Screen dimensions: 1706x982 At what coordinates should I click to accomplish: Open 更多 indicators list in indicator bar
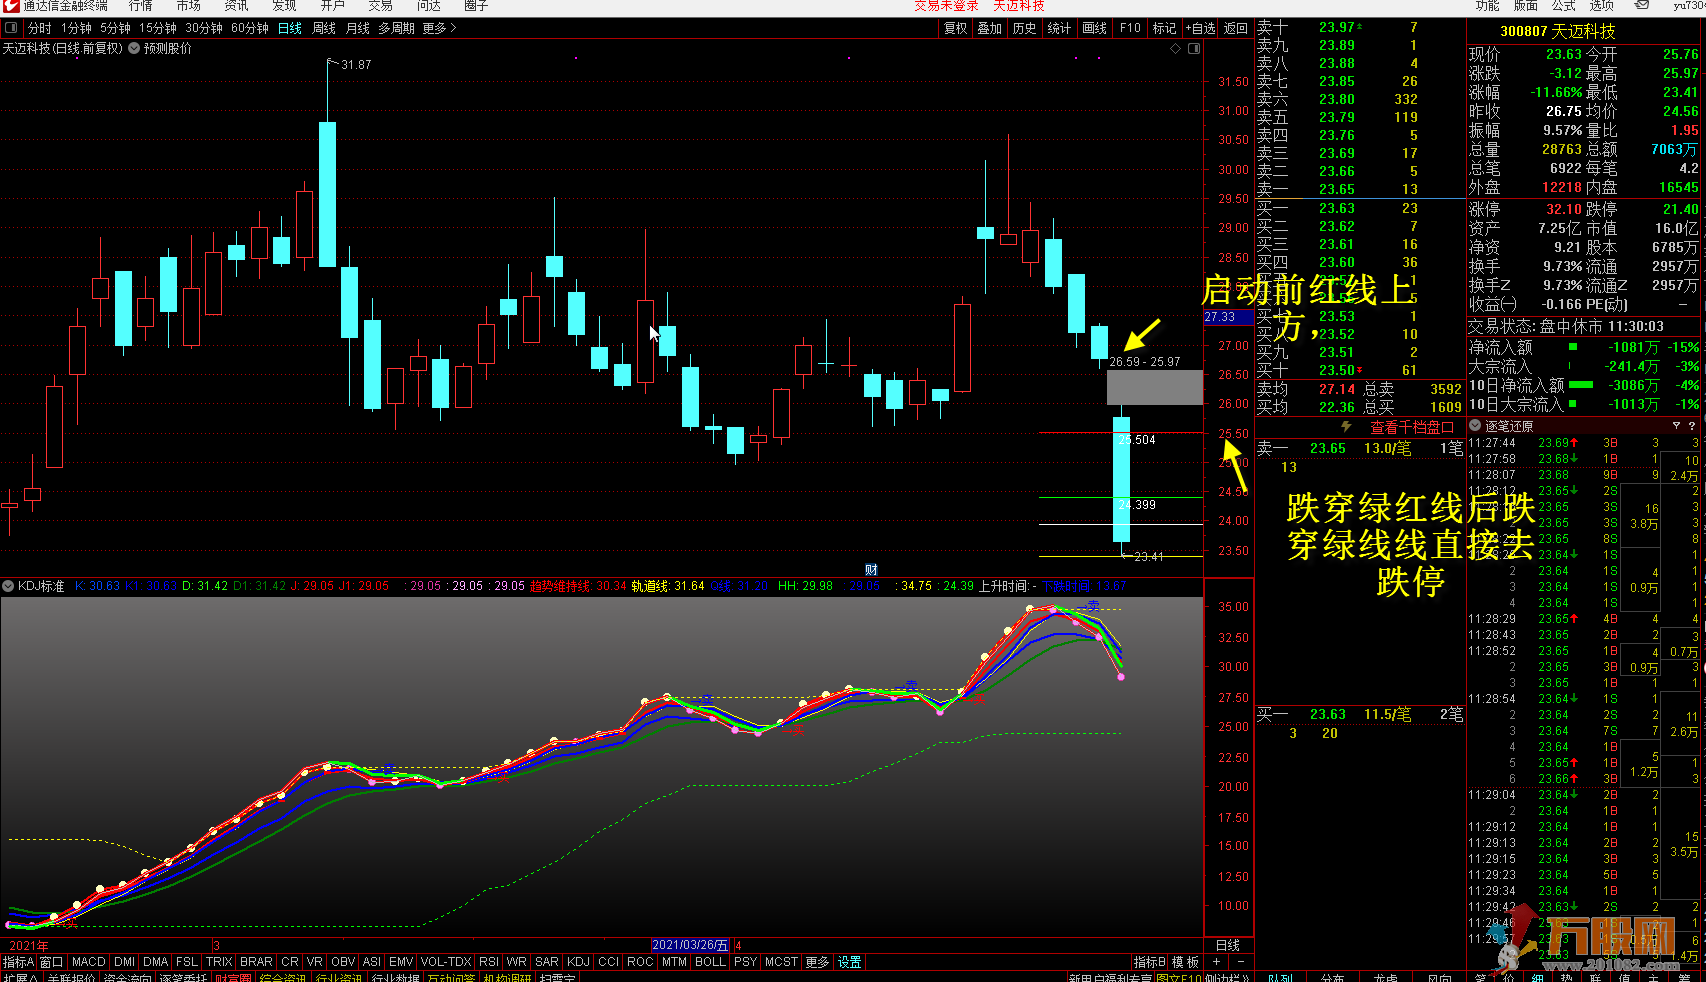point(817,962)
